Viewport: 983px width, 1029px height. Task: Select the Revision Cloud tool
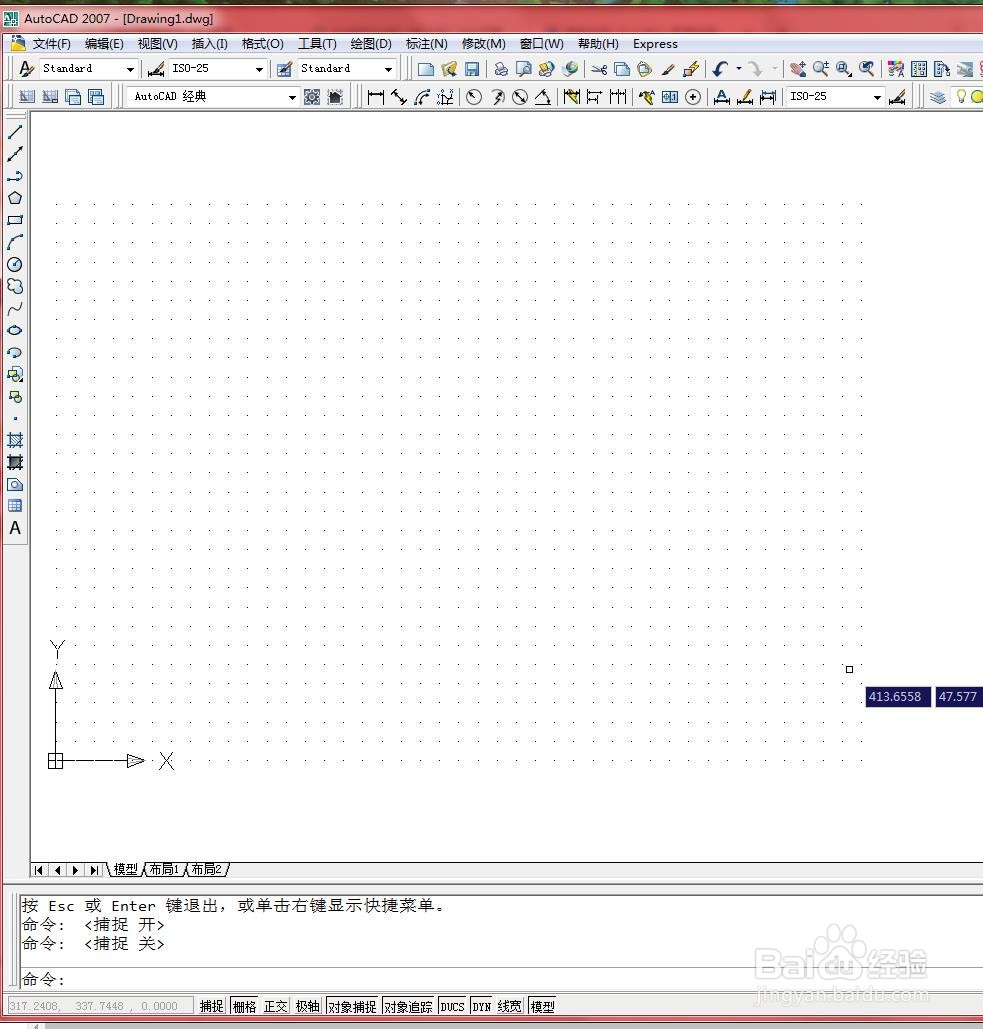coord(15,287)
